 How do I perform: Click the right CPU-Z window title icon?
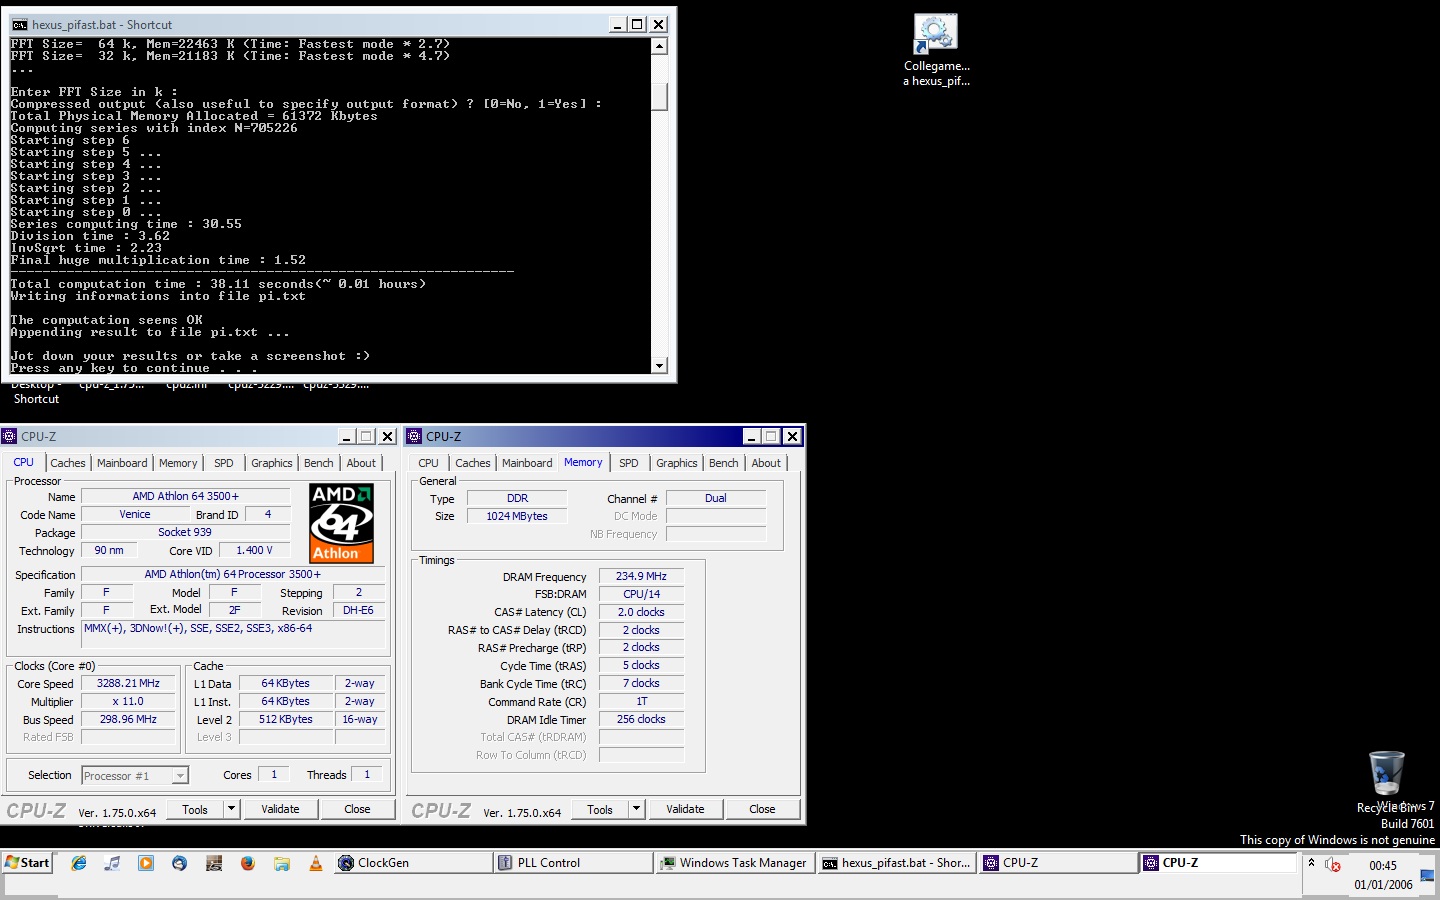point(415,436)
